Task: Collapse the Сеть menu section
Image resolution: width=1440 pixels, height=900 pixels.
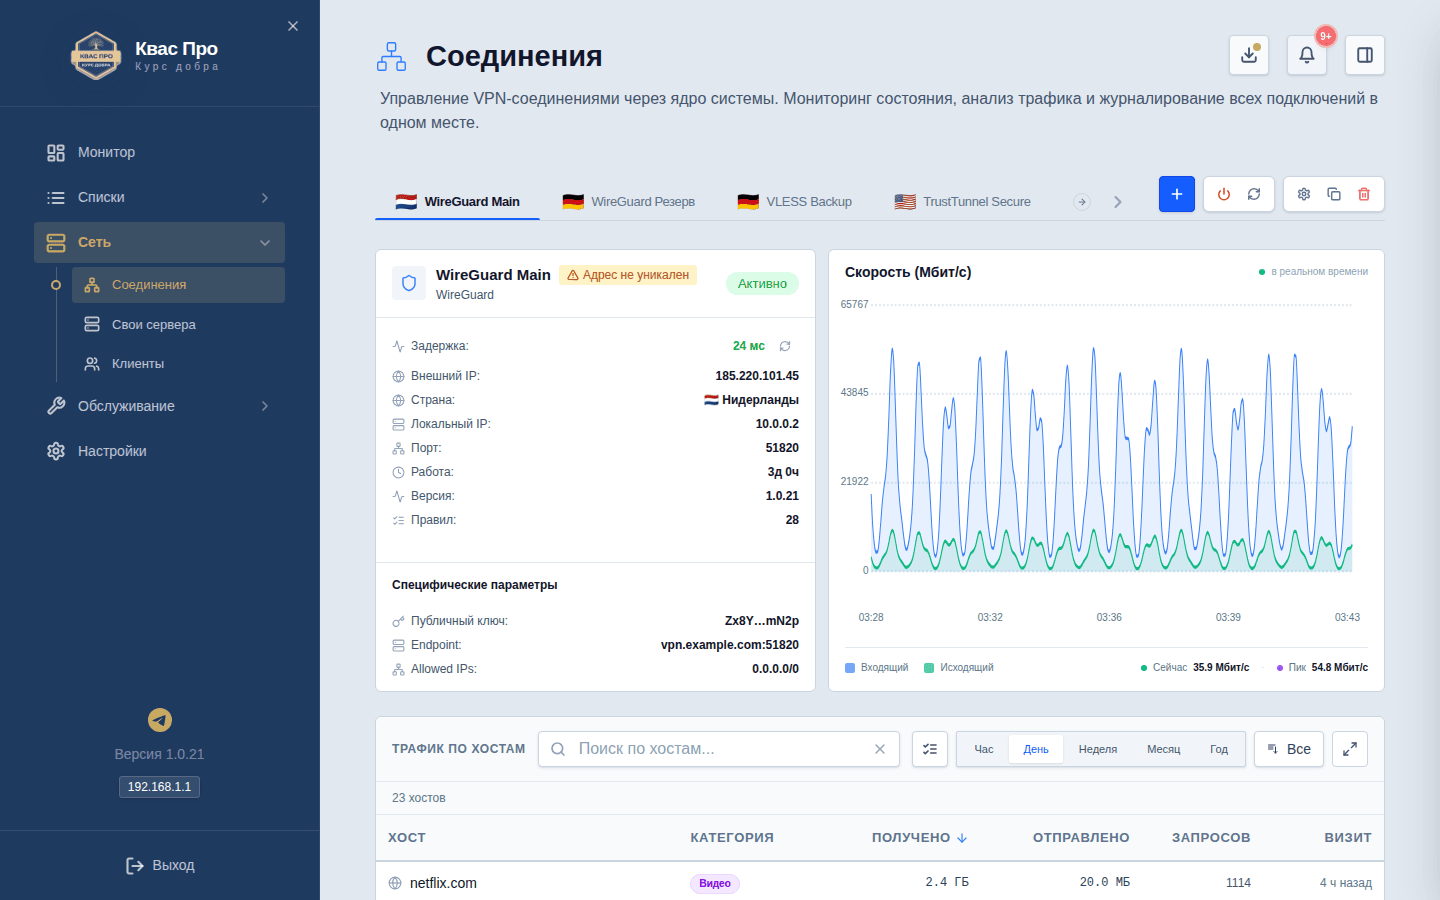Action: coord(160,243)
